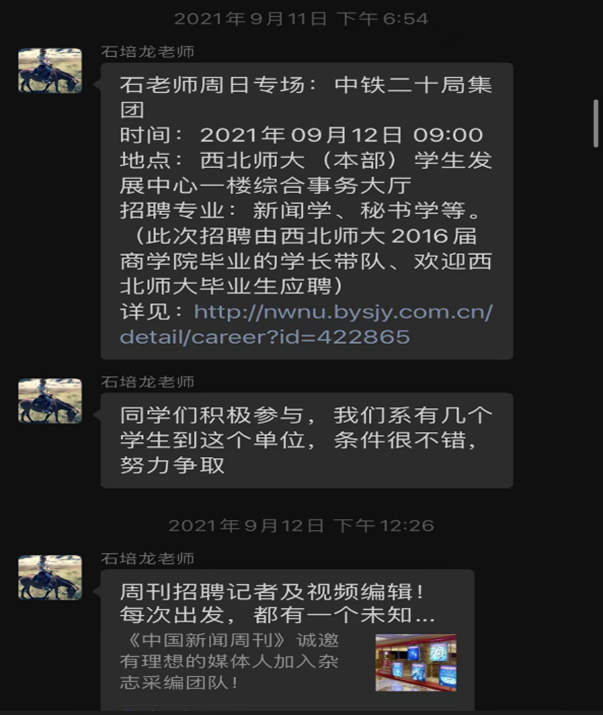This screenshot has height=715, width=603.
Task: Click the 时间：2021年09月12日 09:00 line
Action: pyautogui.click(x=301, y=135)
